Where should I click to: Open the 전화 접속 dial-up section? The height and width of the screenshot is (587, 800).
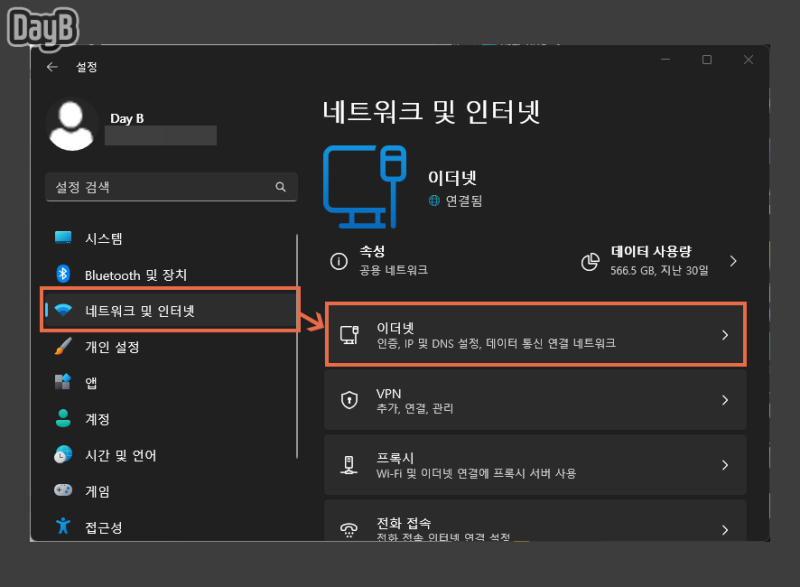coord(535,528)
